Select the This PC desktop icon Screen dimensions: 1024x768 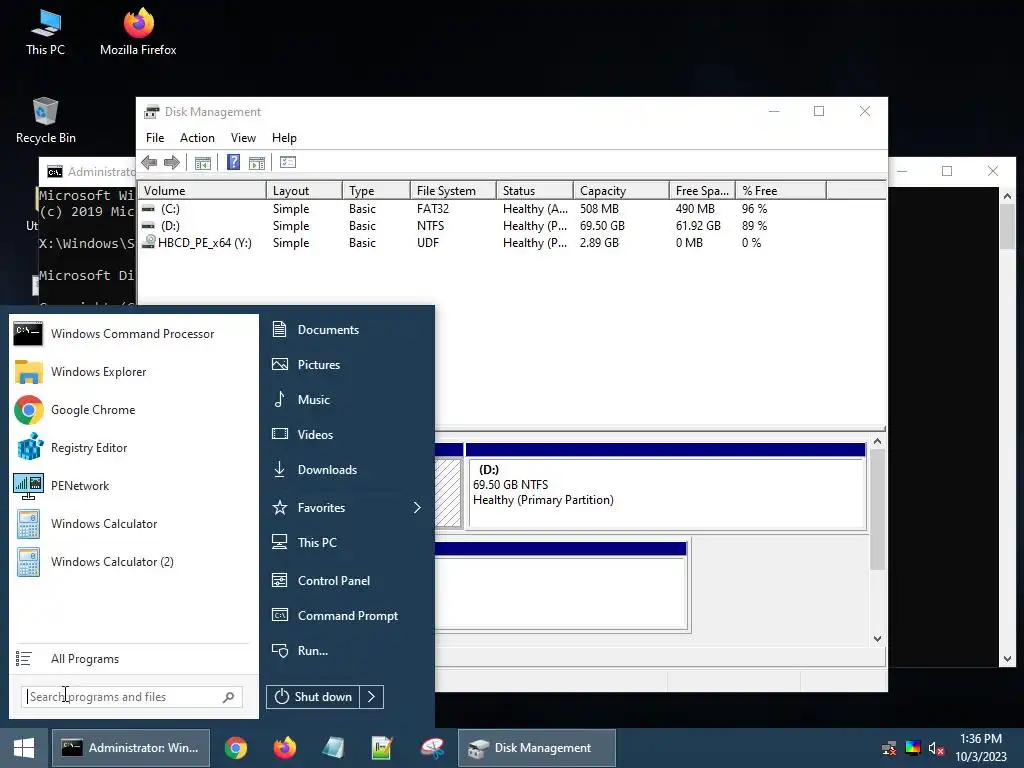(x=46, y=31)
